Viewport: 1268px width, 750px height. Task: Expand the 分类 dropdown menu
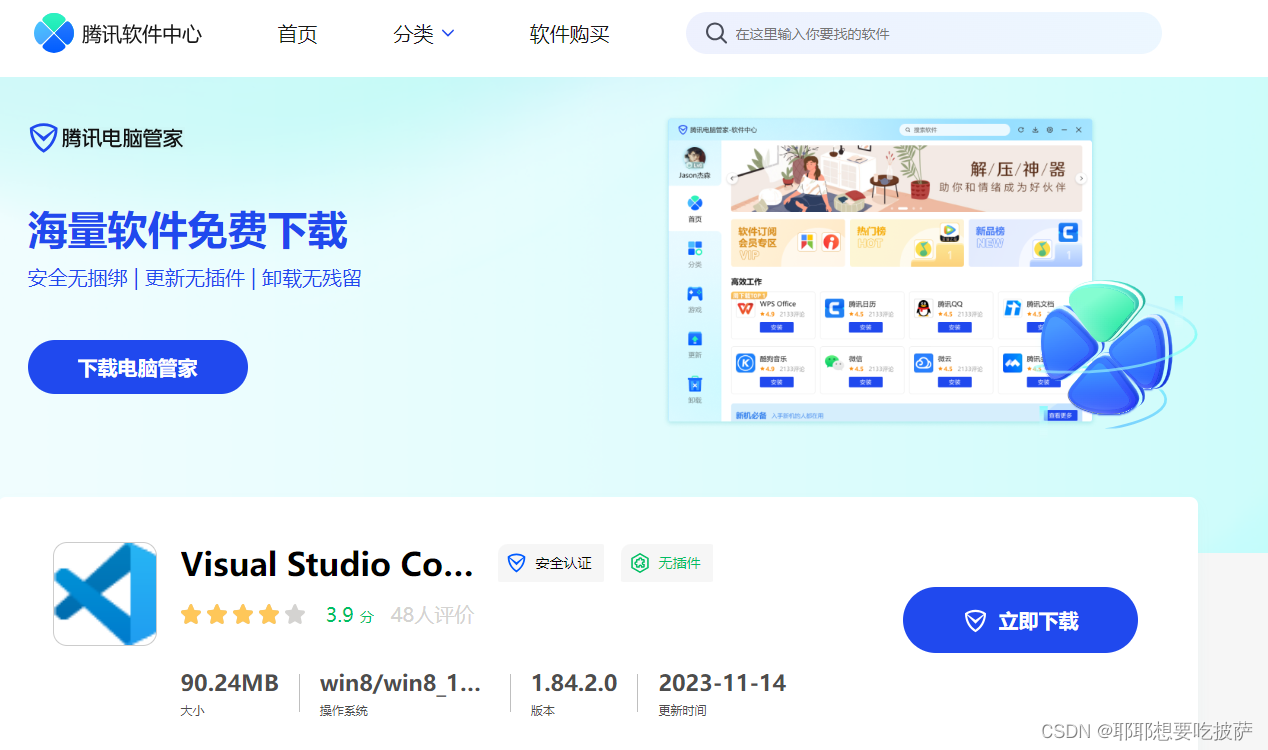[x=424, y=34]
